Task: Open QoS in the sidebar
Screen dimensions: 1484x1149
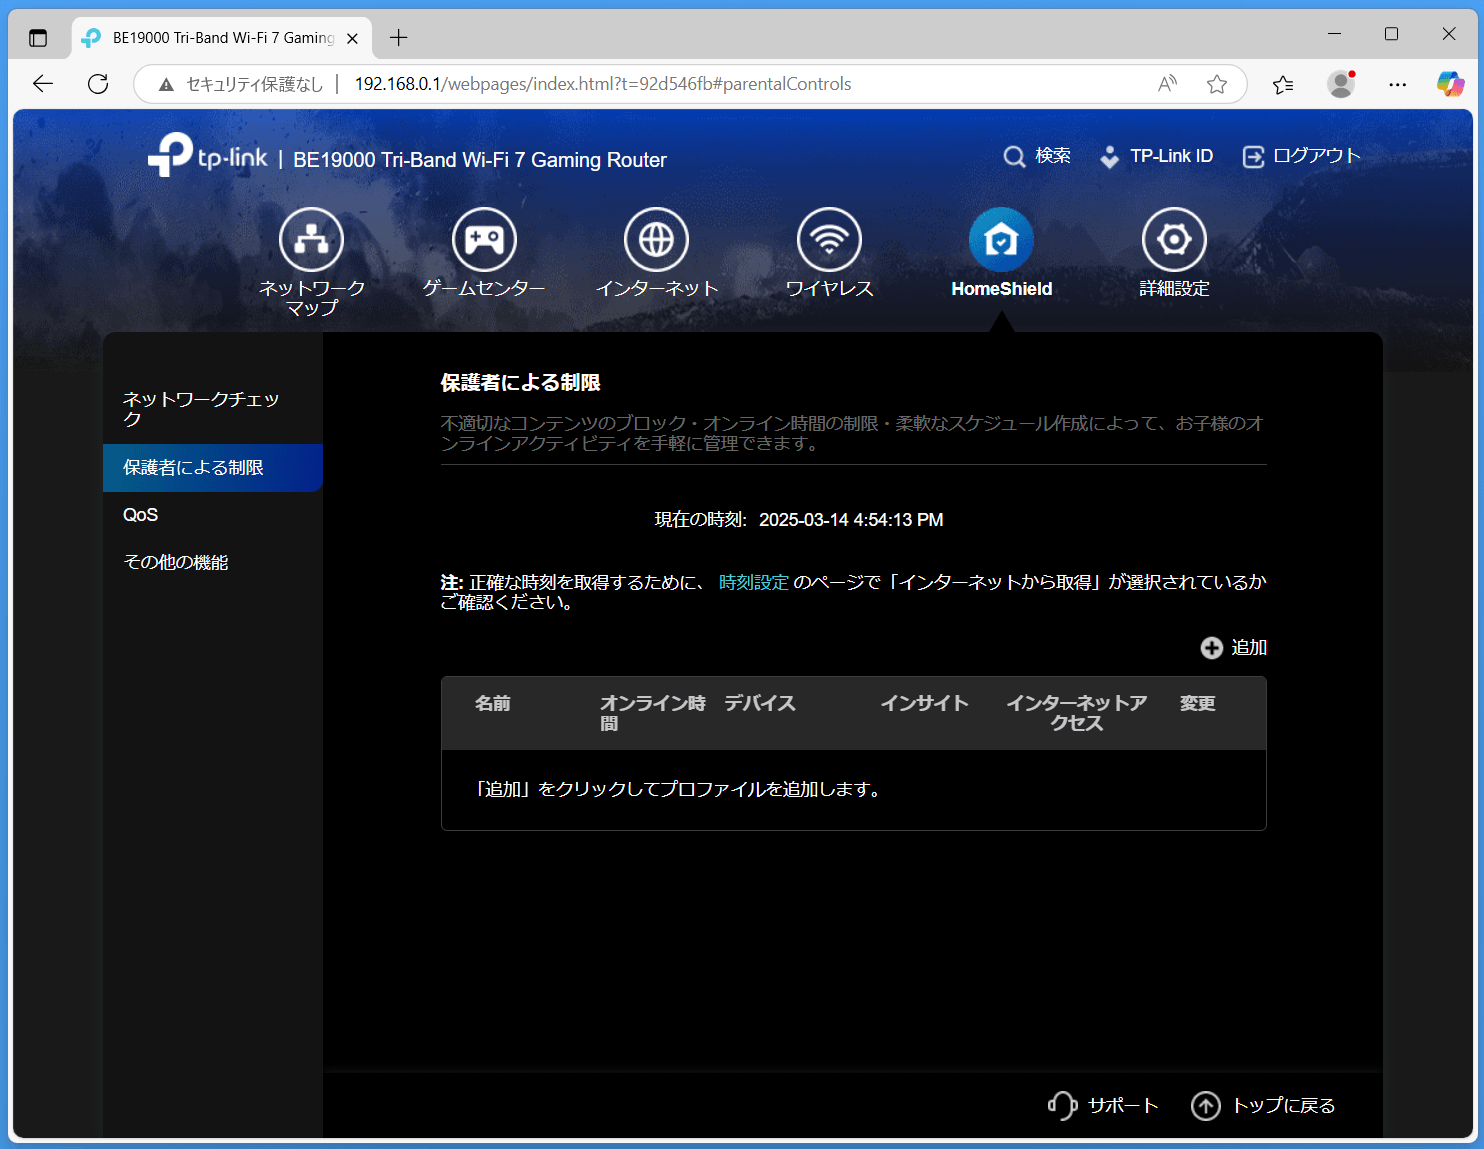Action: [x=213, y=515]
